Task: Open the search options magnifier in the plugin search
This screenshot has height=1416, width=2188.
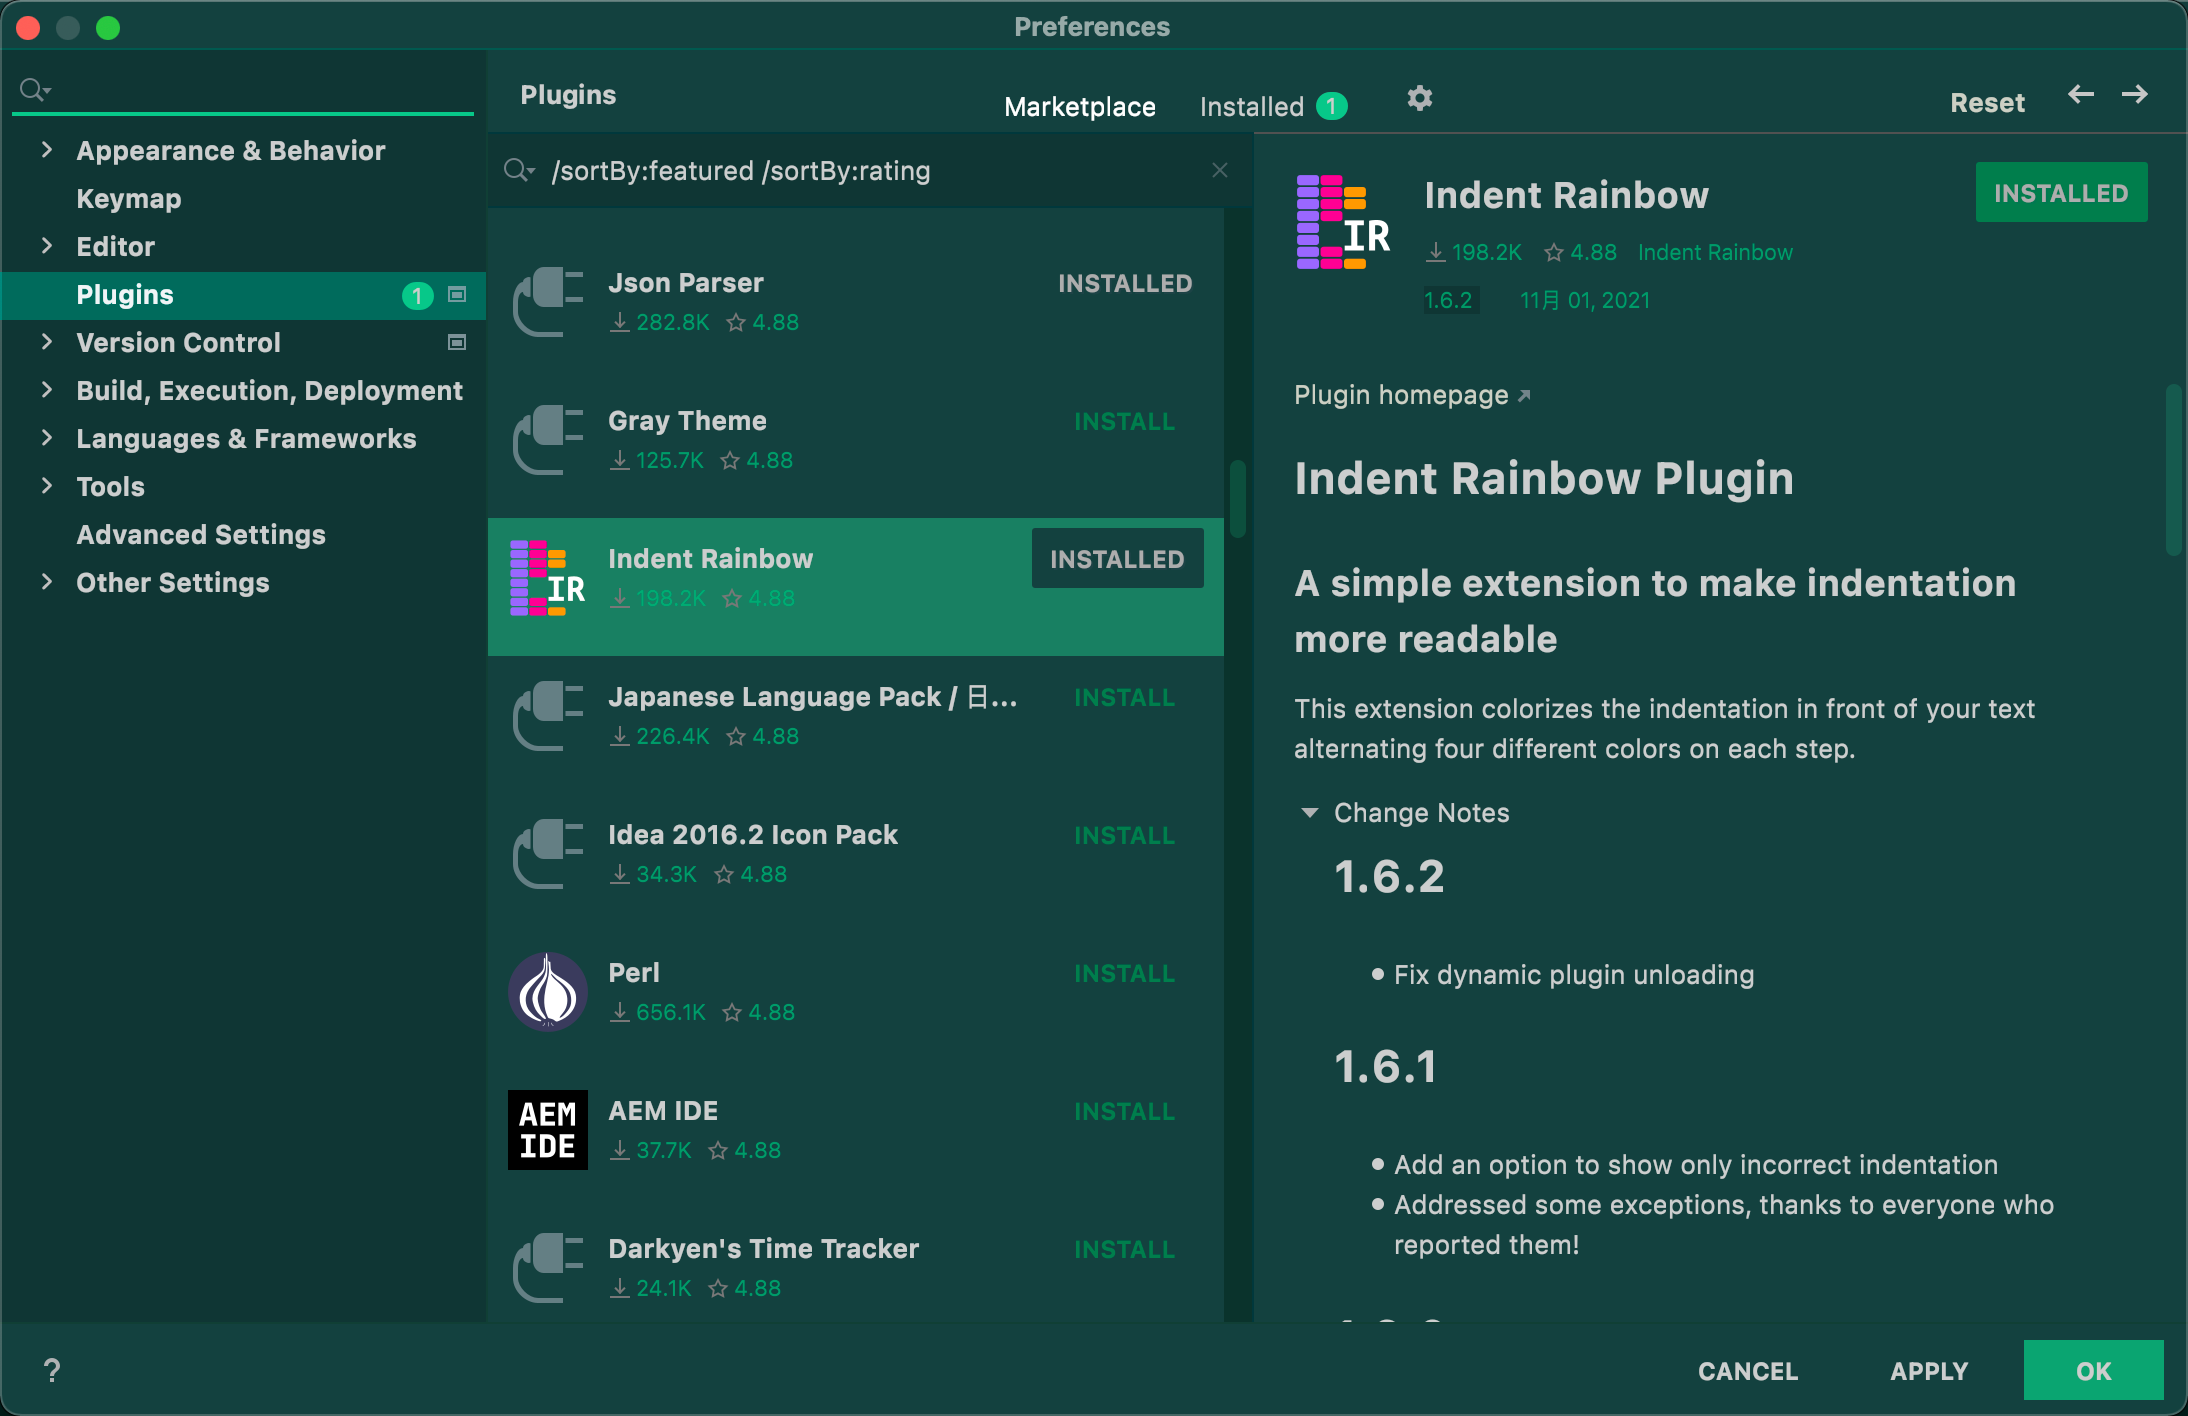Action: point(519,170)
